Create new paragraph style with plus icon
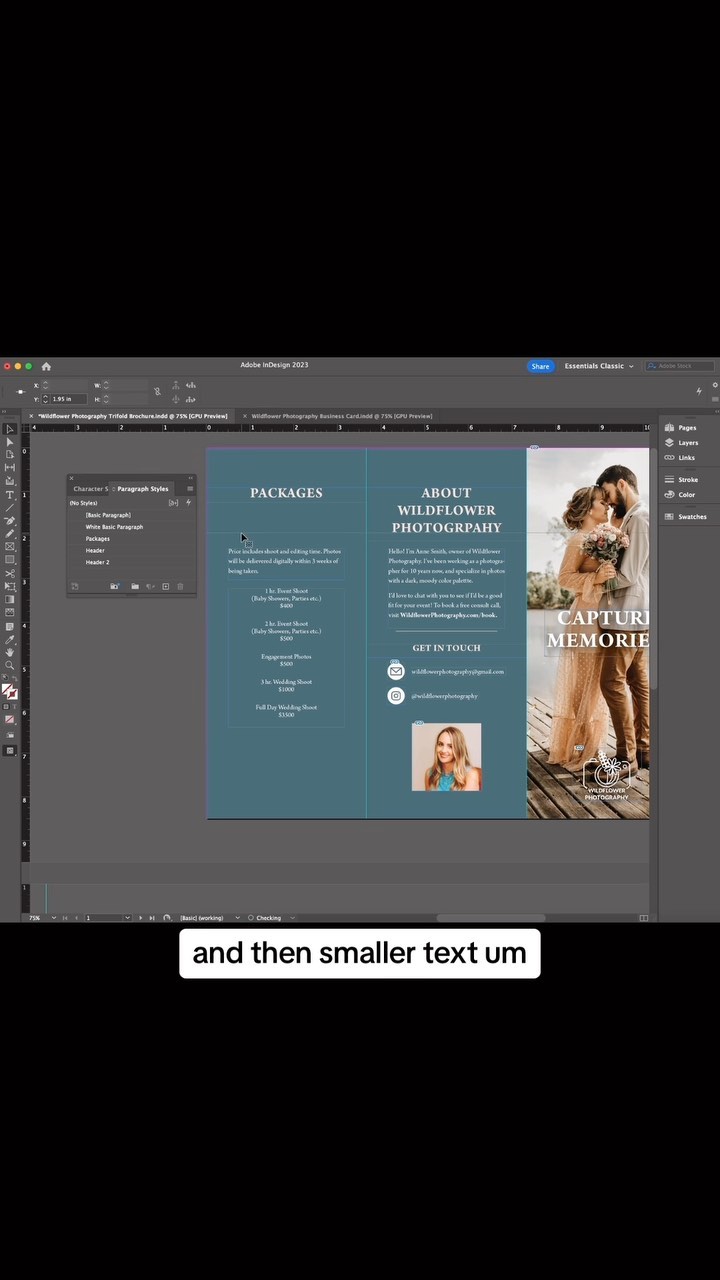The width and height of the screenshot is (720, 1280). 165,586
